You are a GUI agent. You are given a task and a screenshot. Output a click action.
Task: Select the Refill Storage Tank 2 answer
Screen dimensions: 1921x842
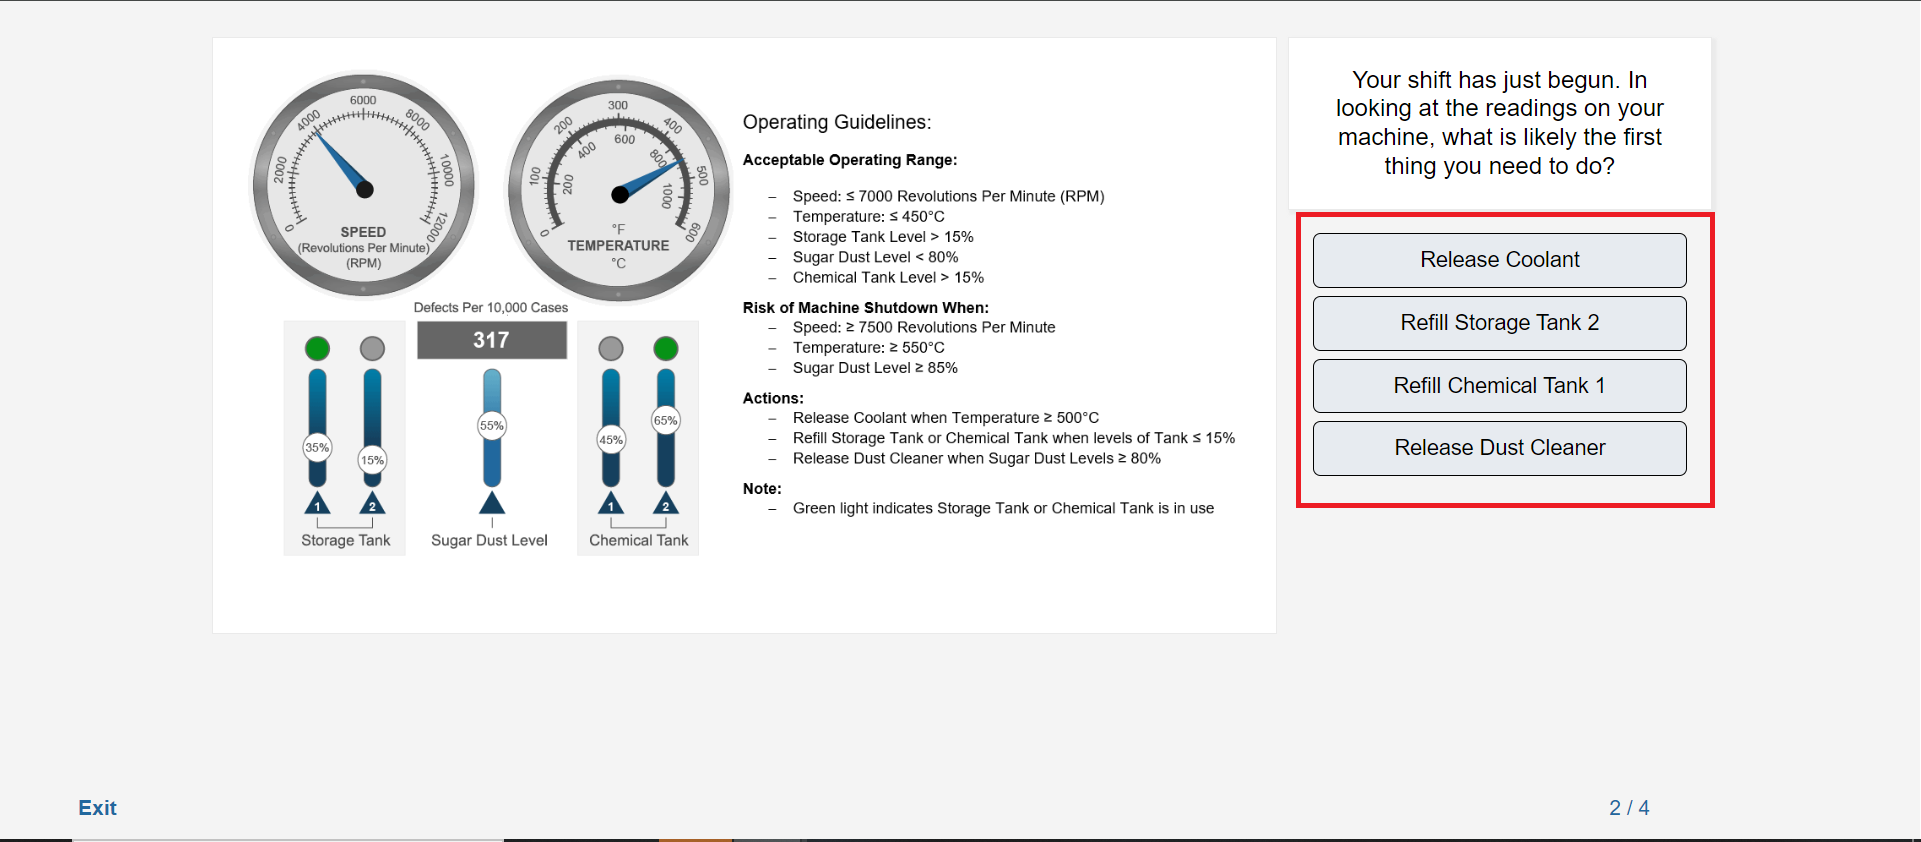(1499, 323)
